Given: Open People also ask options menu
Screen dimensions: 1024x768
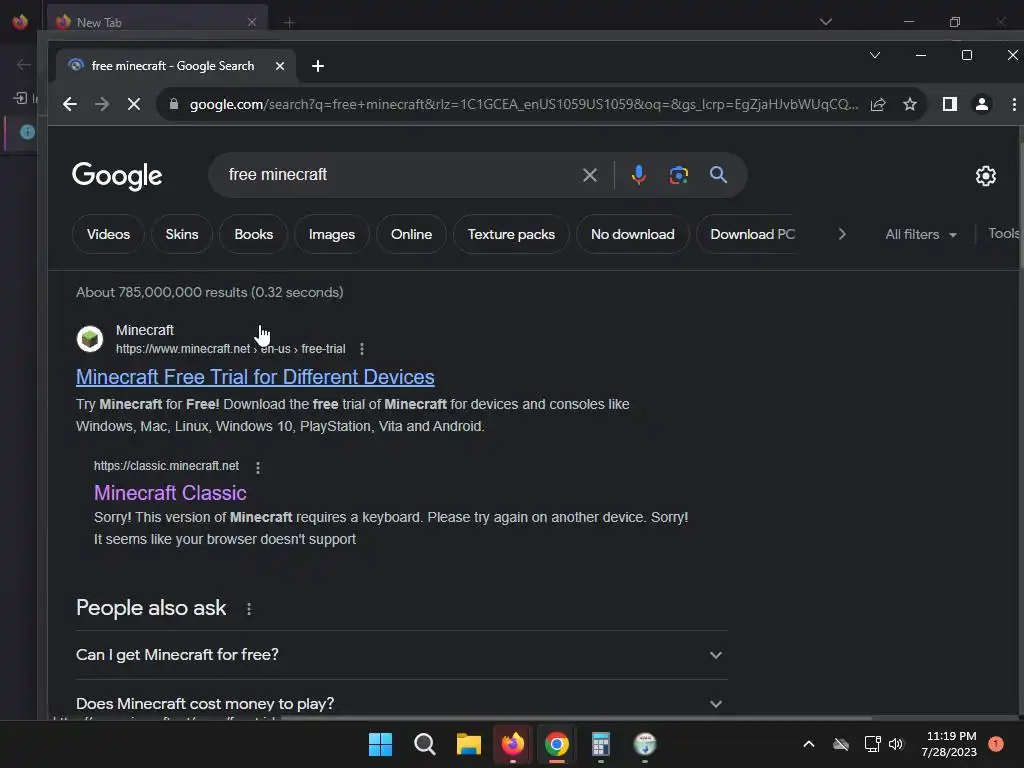Looking at the screenshot, I should point(249,609).
